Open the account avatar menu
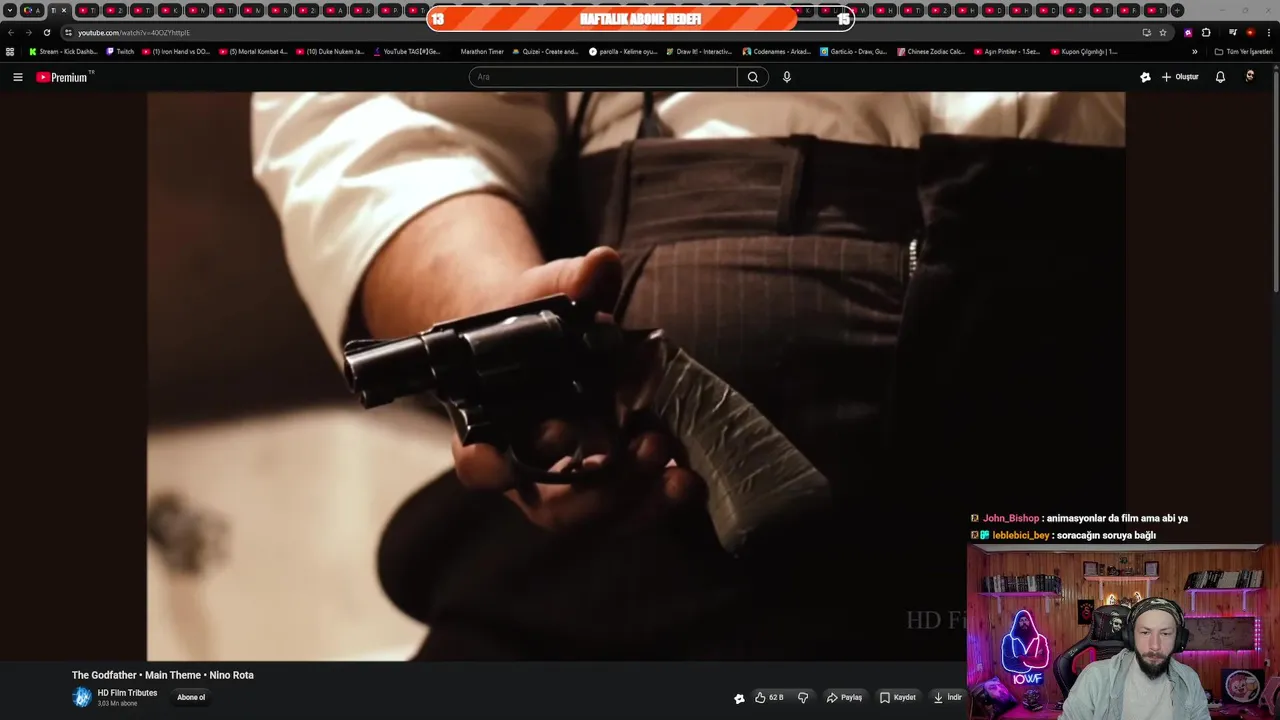This screenshot has height=720, width=1280. (1250, 76)
